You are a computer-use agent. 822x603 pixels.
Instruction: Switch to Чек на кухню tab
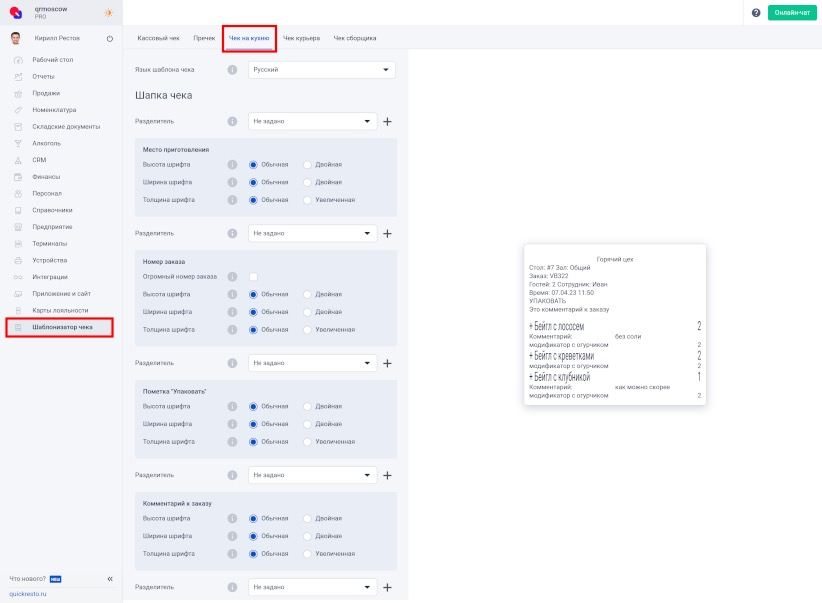[x=249, y=38]
